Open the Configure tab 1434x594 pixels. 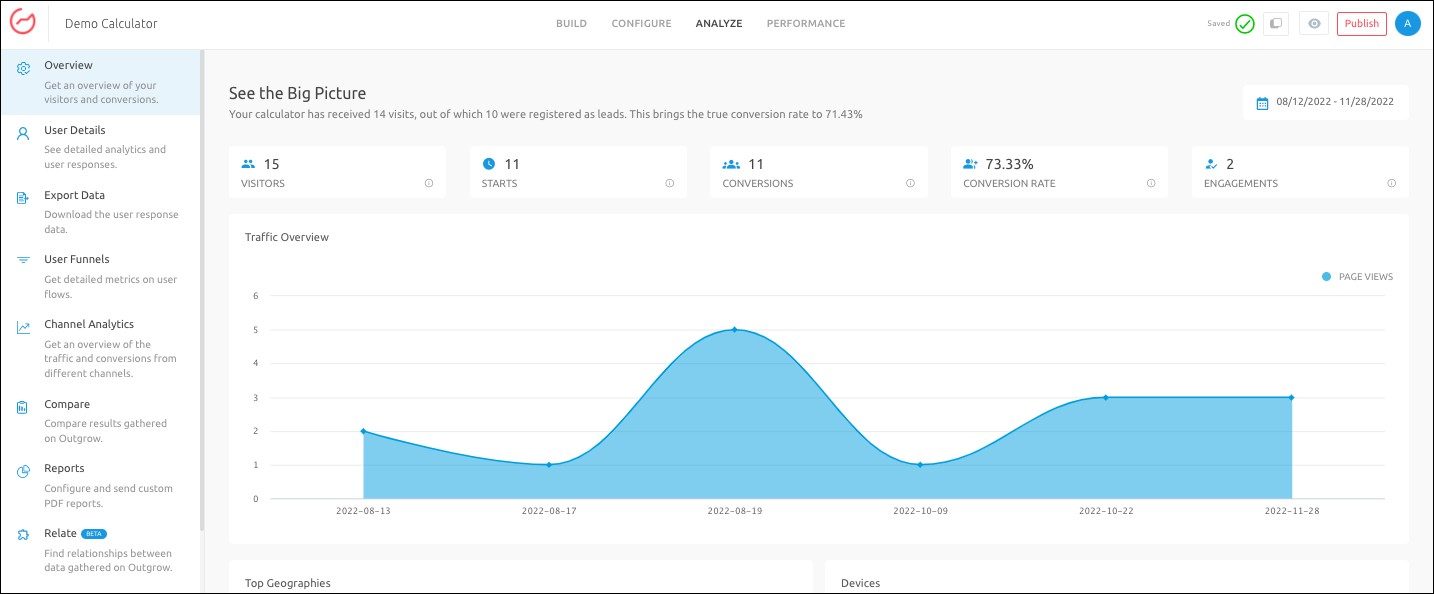(x=641, y=24)
